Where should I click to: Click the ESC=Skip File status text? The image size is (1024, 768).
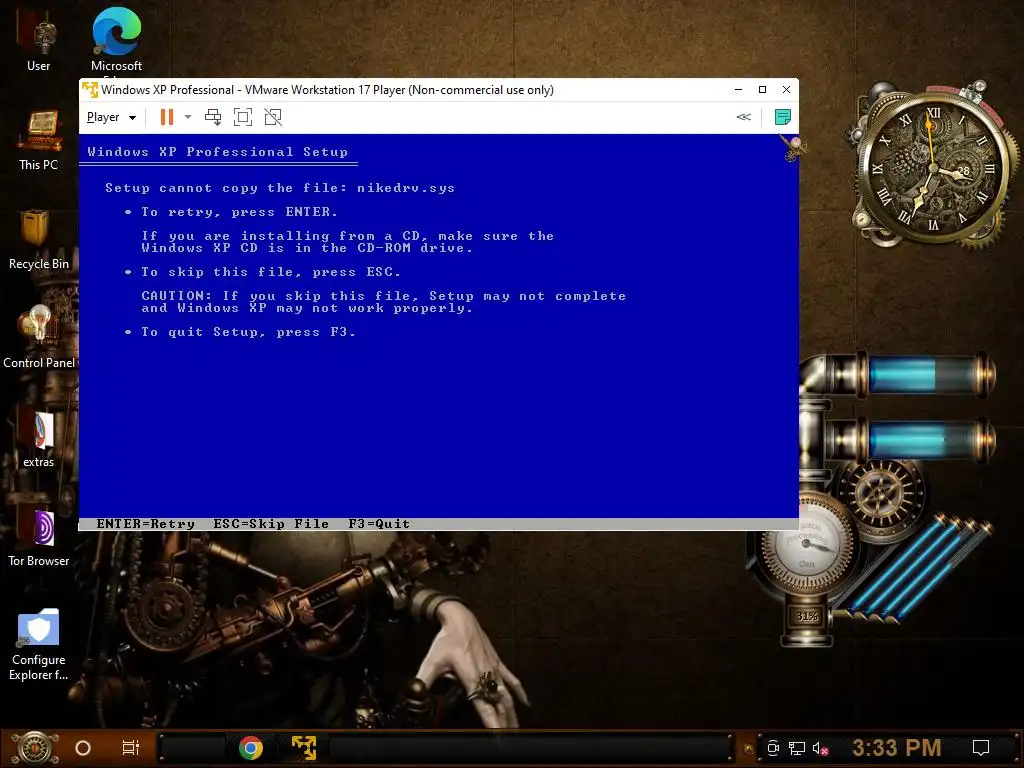click(x=271, y=524)
